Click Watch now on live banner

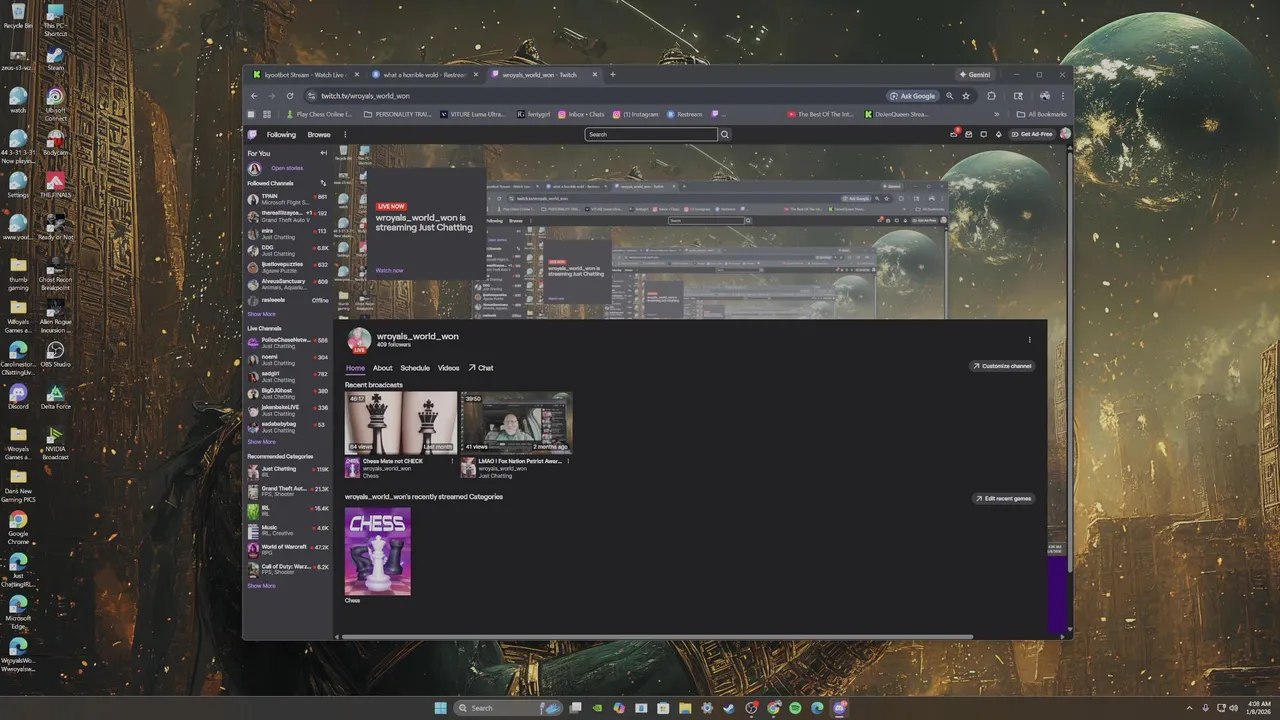click(390, 270)
